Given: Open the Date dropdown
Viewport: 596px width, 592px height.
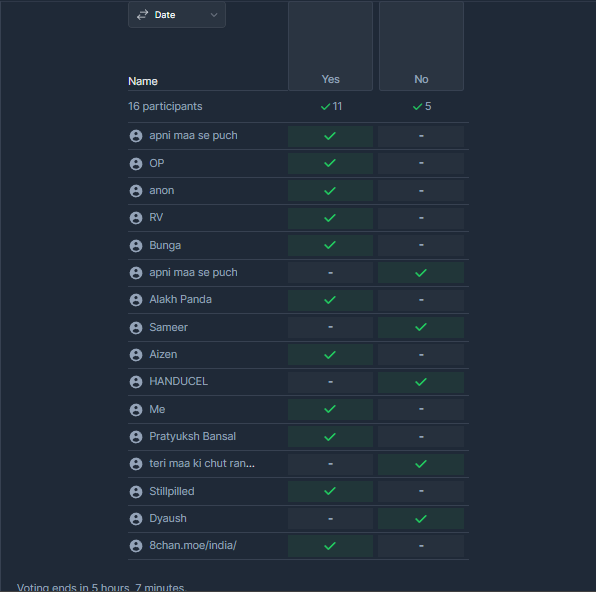Looking at the screenshot, I should tap(177, 15).
